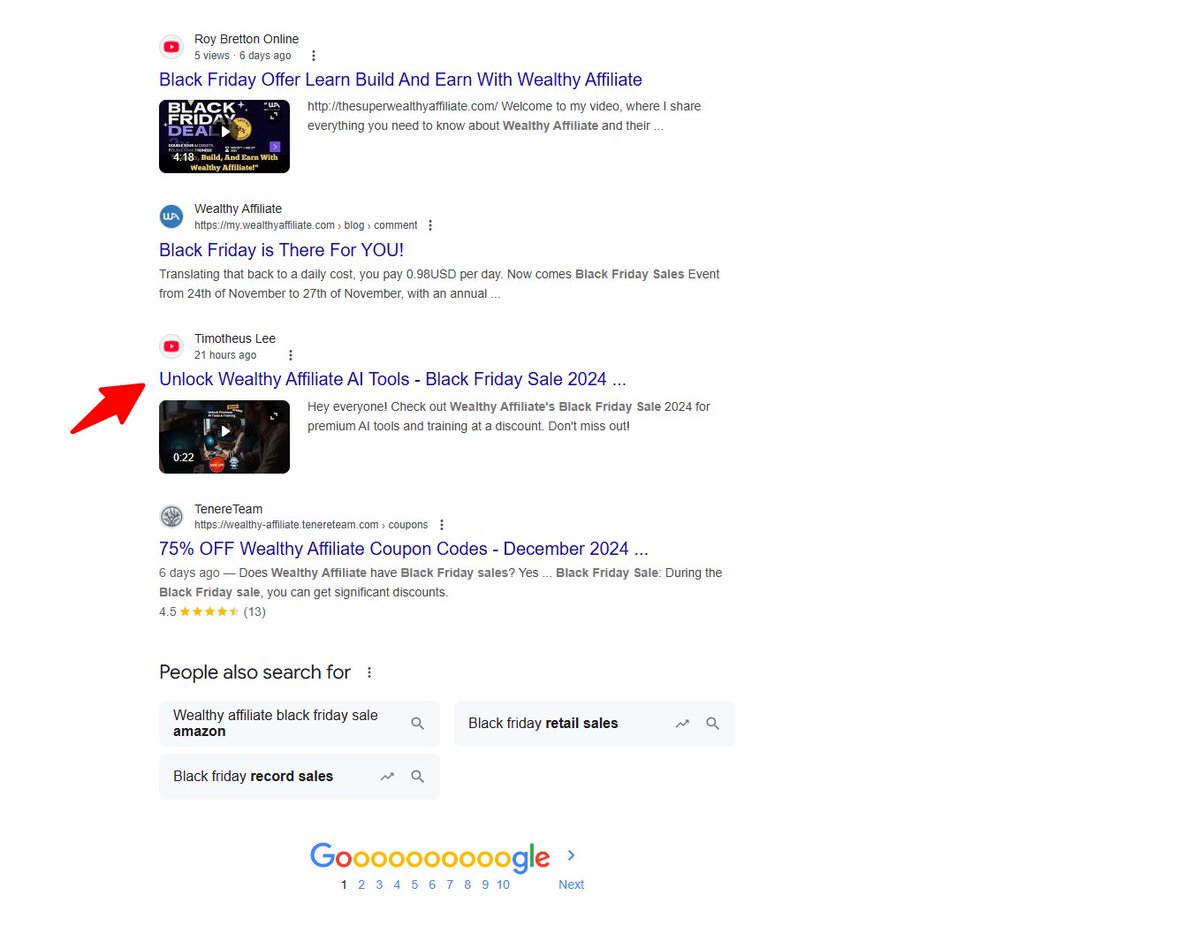Go to results page 5
Viewport: 1200px width, 926px height.
414,885
